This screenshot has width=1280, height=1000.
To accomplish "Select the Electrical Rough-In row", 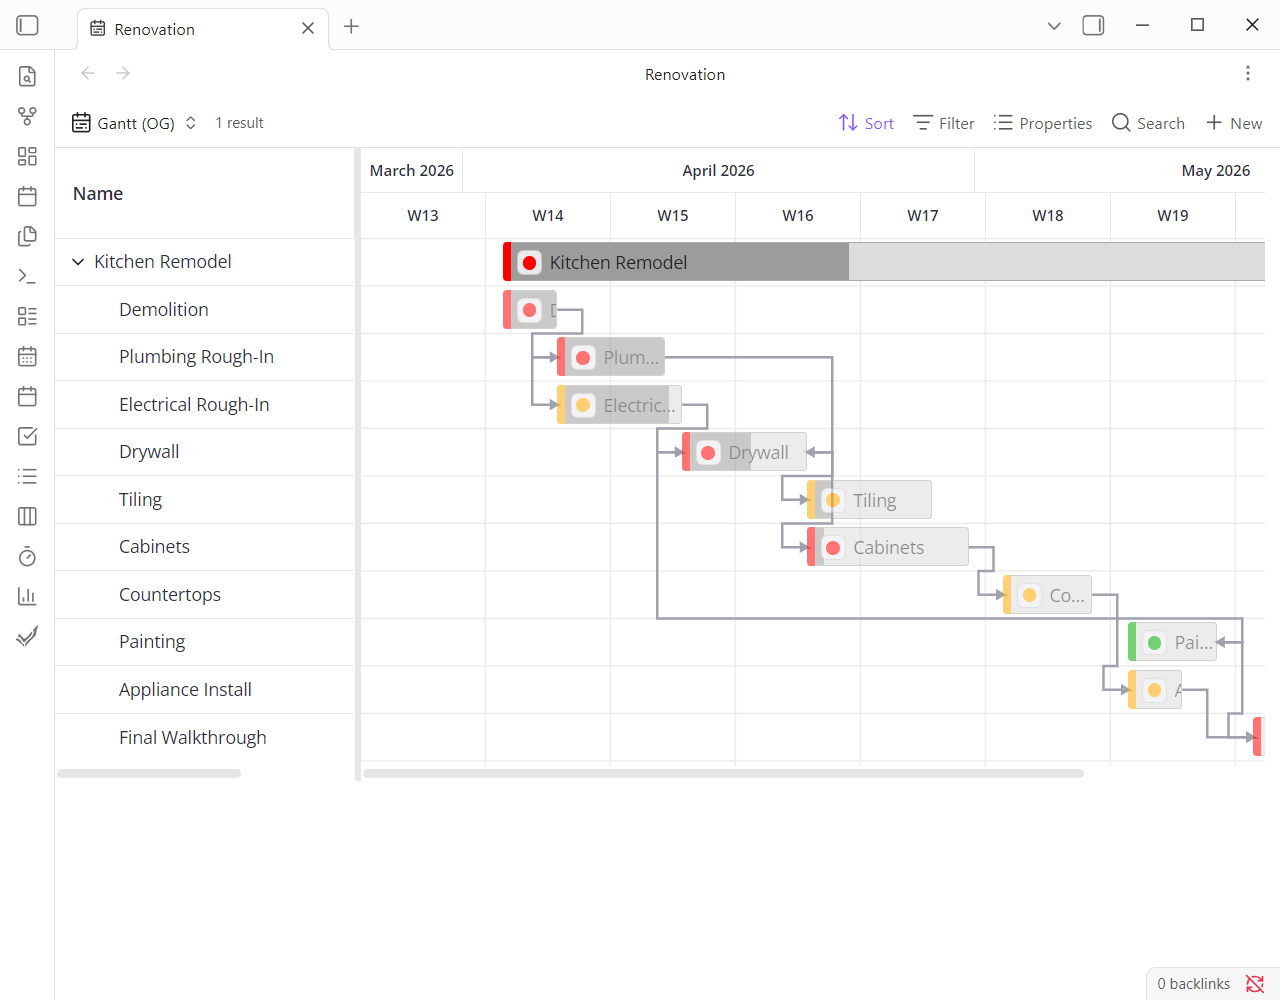I will coord(205,405).
